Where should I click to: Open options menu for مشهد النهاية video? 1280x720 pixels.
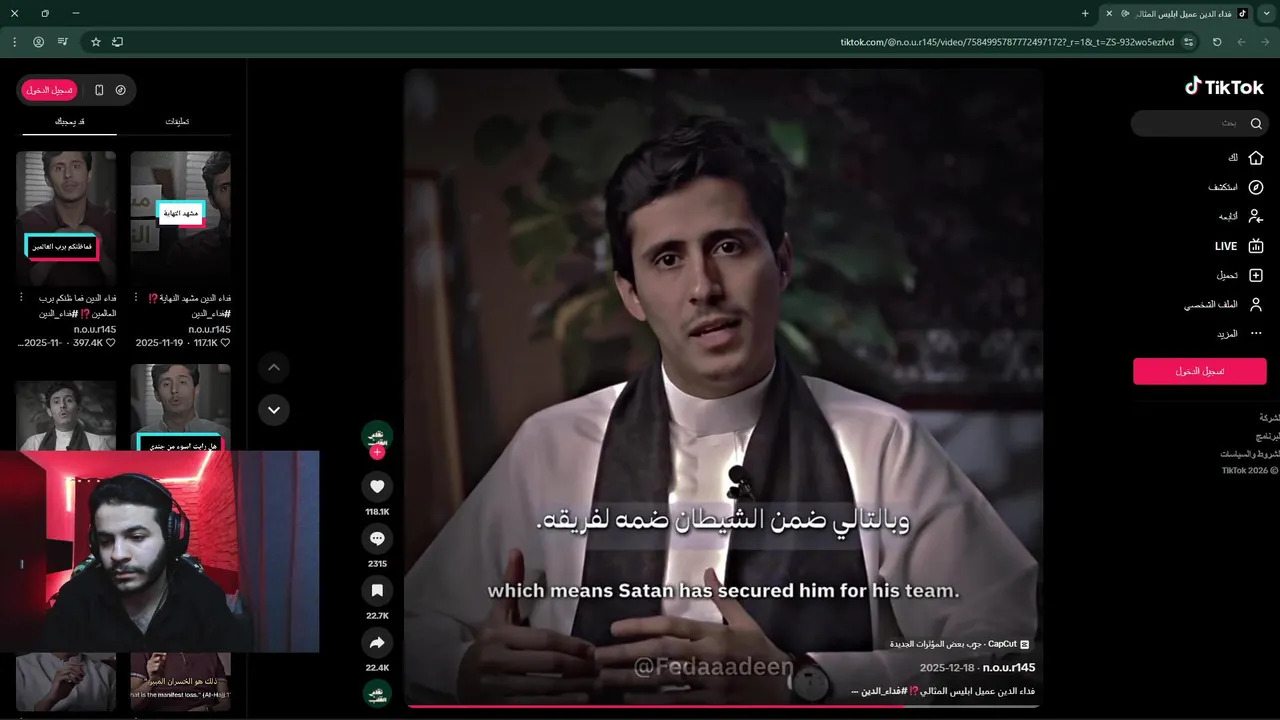click(x=137, y=298)
